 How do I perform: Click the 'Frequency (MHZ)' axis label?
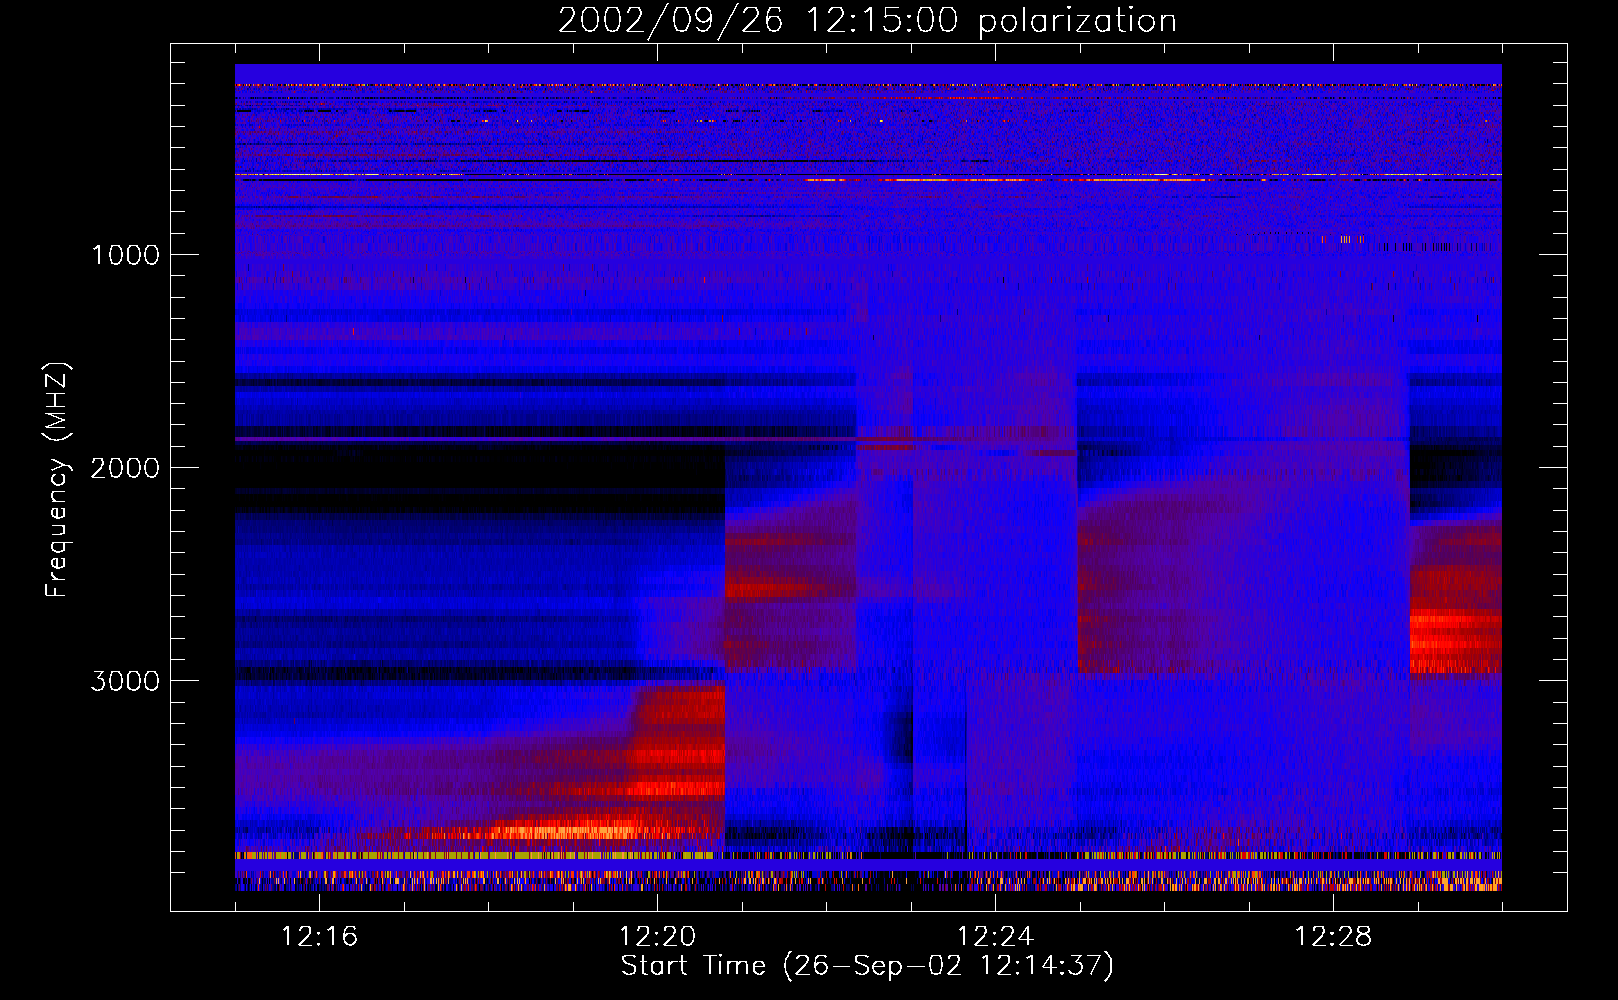[x=57, y=480]
